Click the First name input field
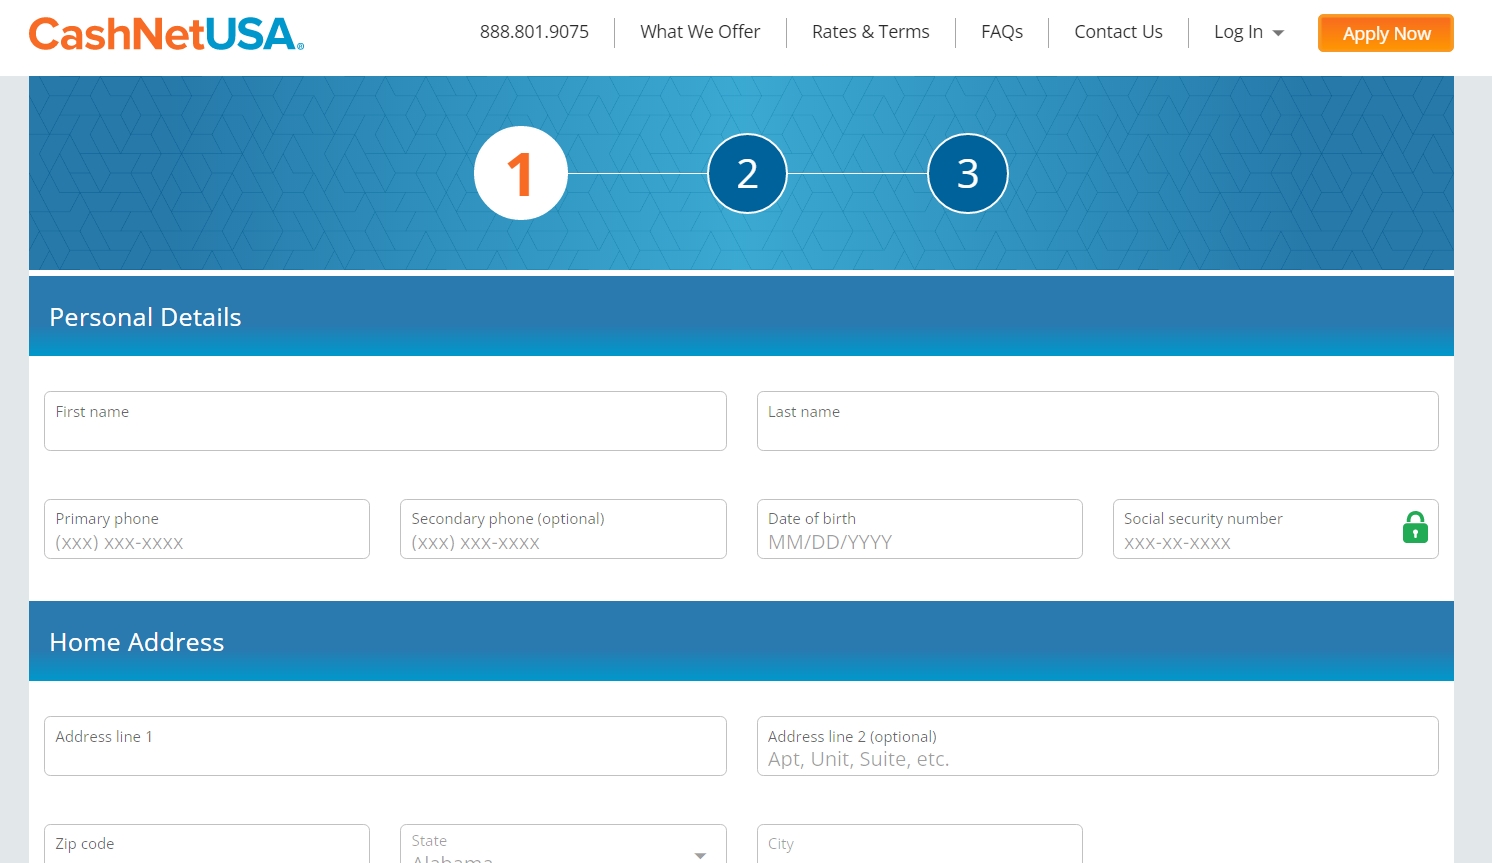The image size is (1492, 863). coord(385,421)
